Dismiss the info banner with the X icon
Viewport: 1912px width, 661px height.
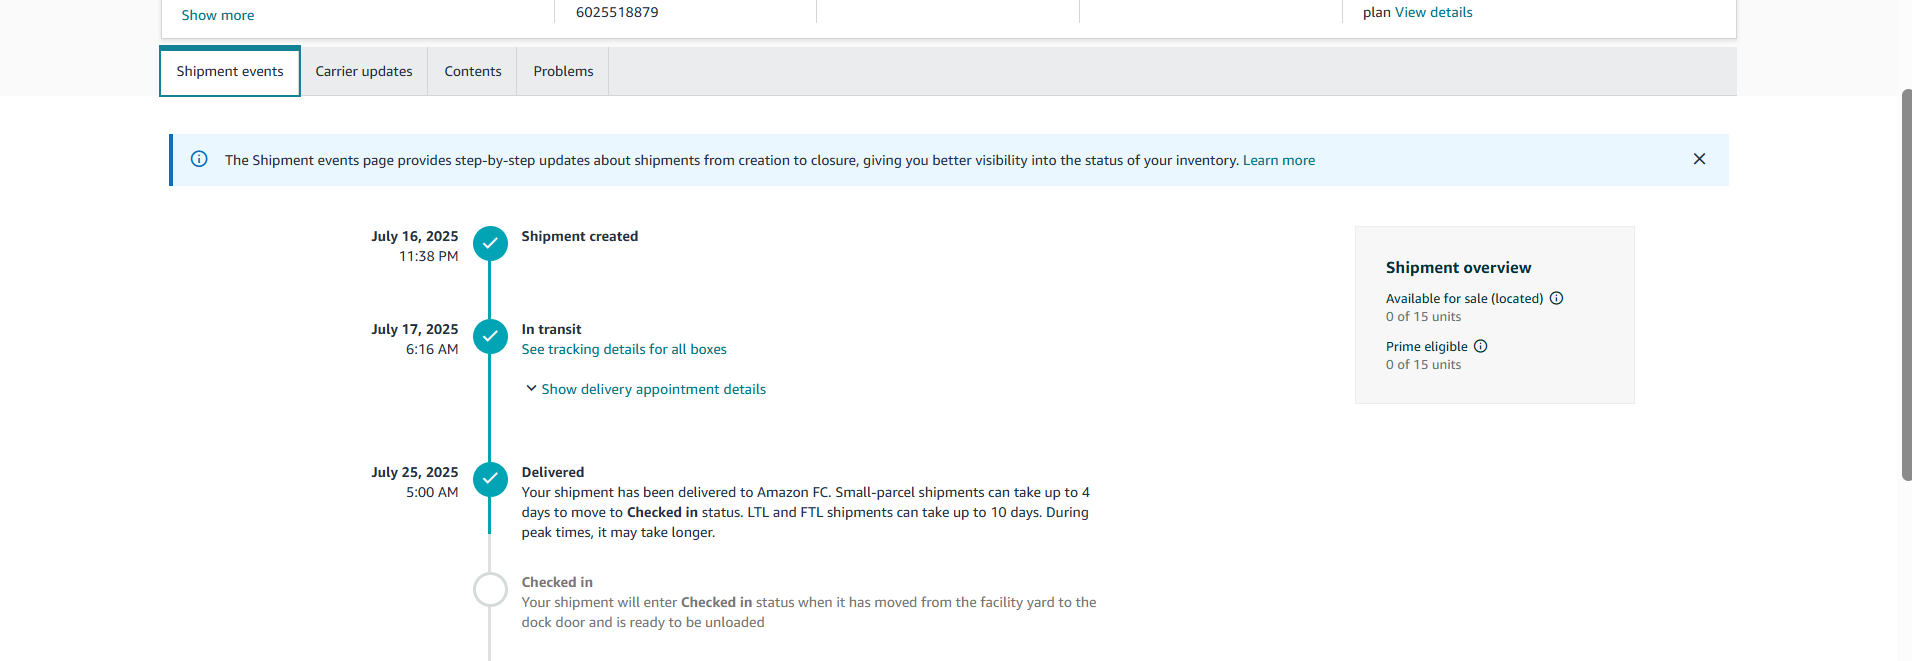point(1699,159)
